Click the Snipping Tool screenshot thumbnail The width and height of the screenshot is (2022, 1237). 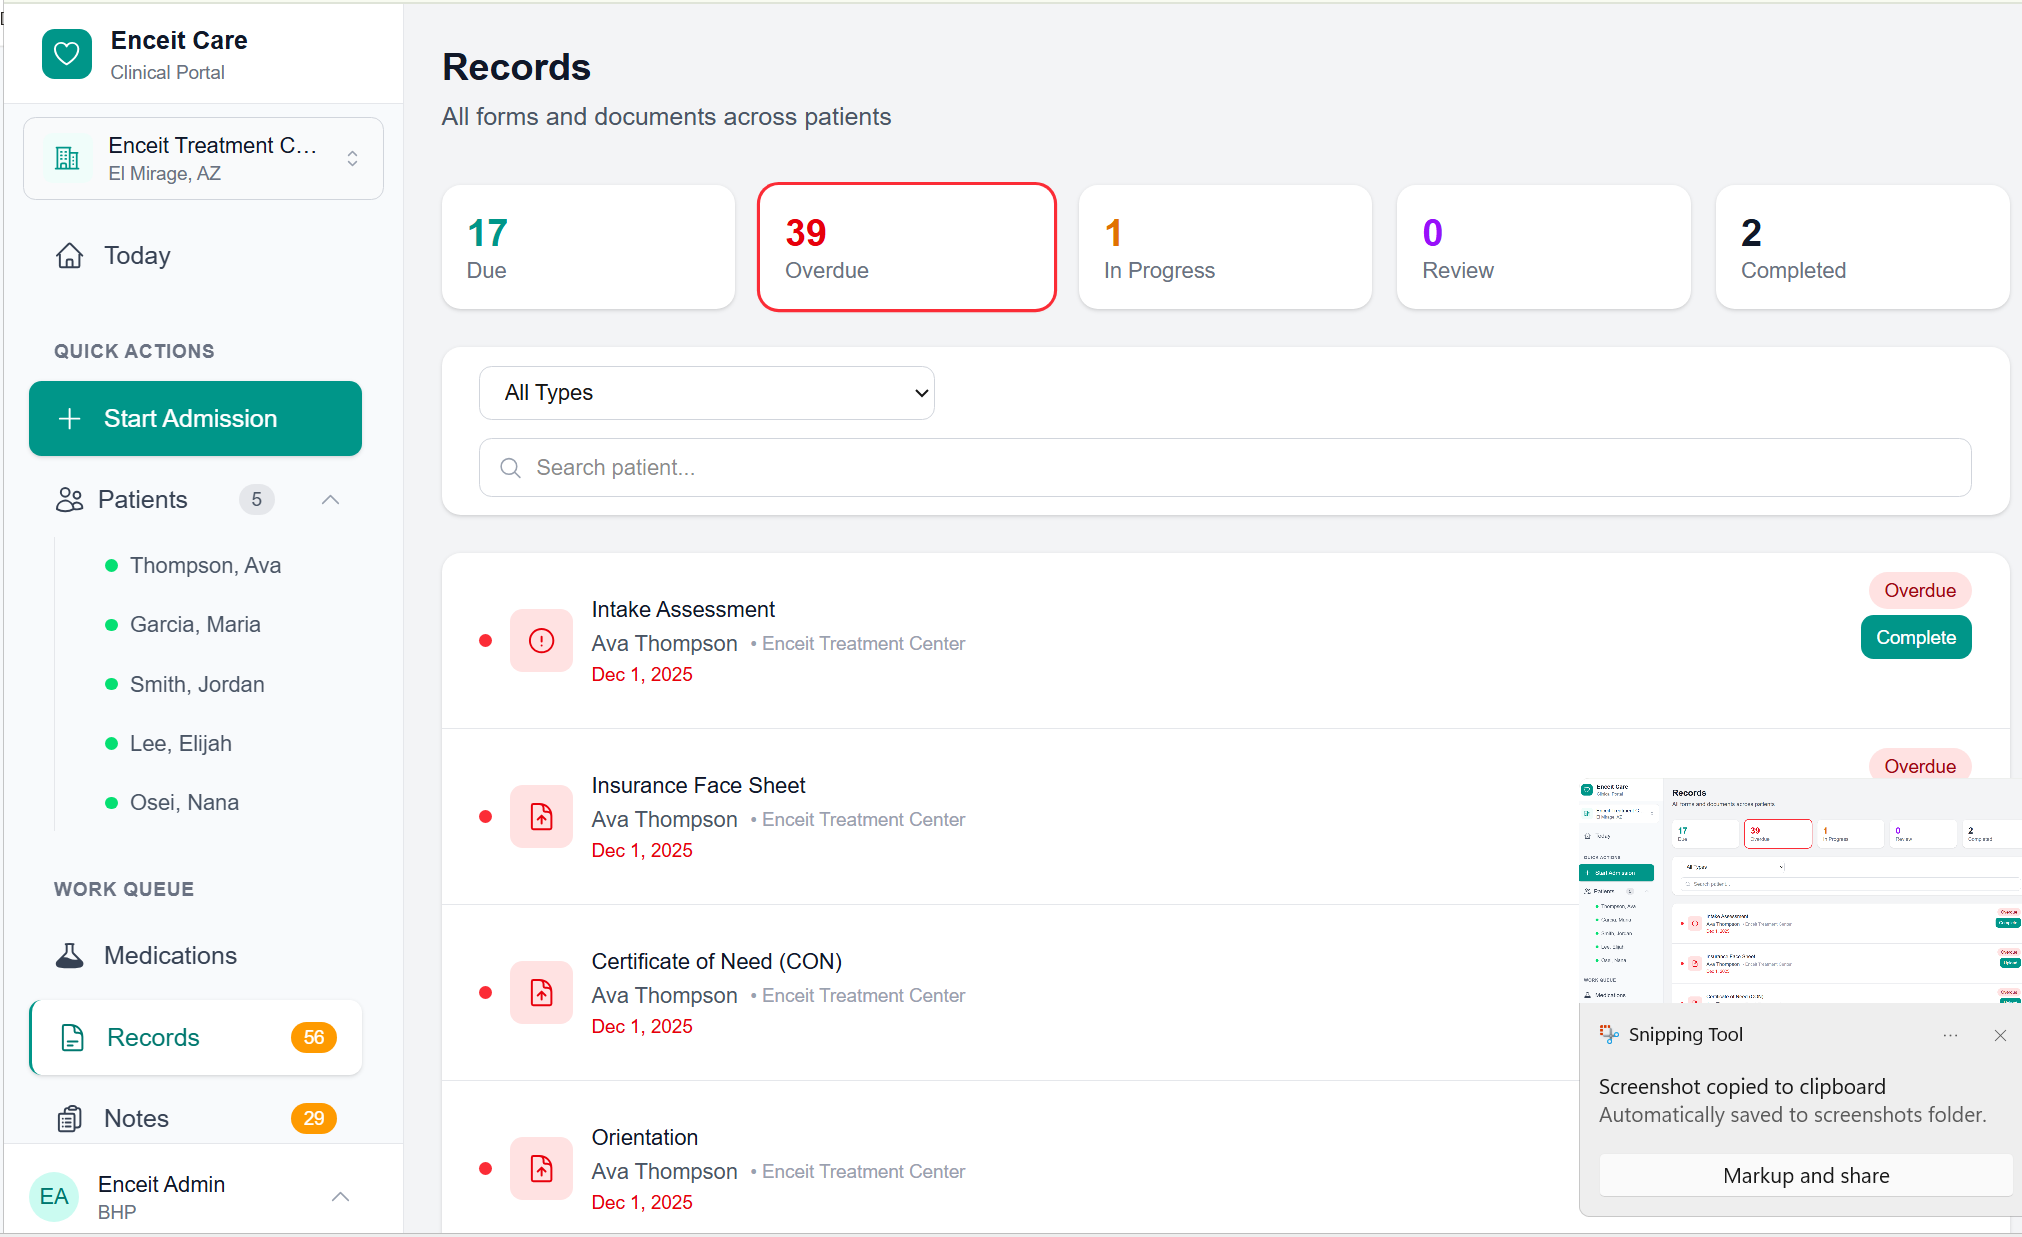(1800, 890)
